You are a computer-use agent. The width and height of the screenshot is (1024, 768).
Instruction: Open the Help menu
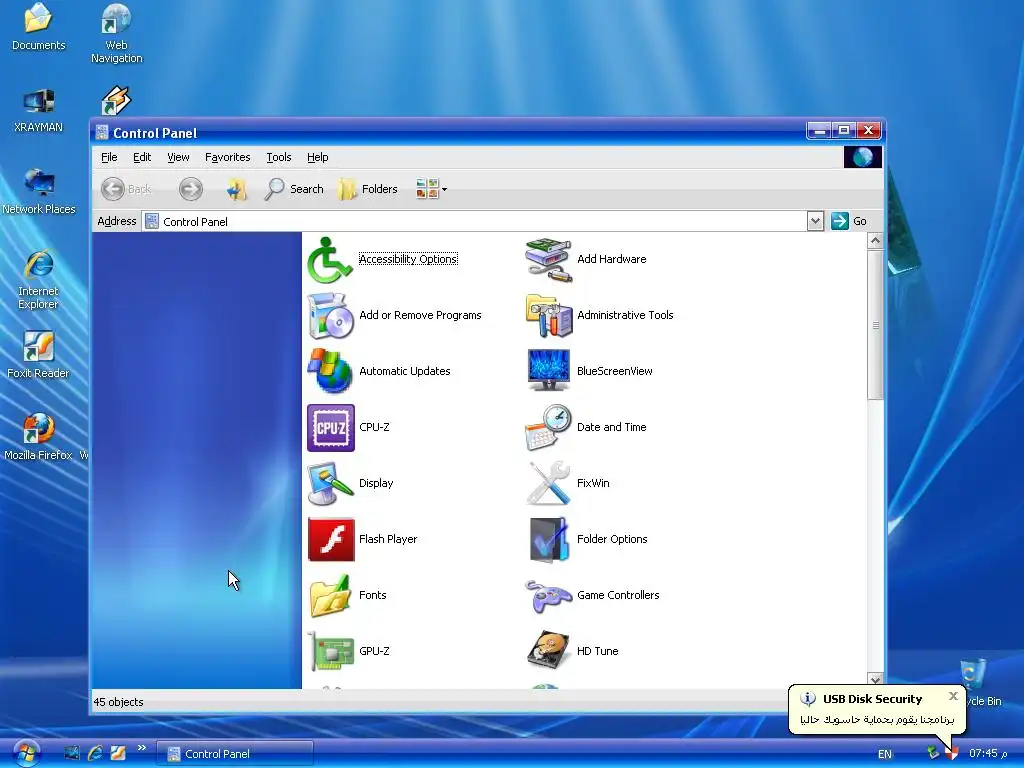tap(317, 157)
